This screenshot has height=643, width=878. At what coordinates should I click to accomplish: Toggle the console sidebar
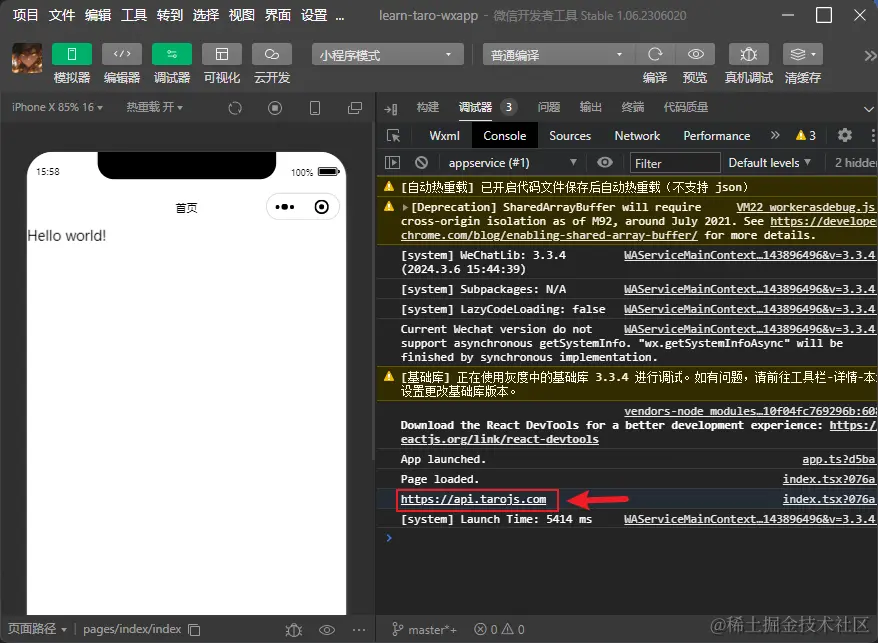[x=393, y=162]
